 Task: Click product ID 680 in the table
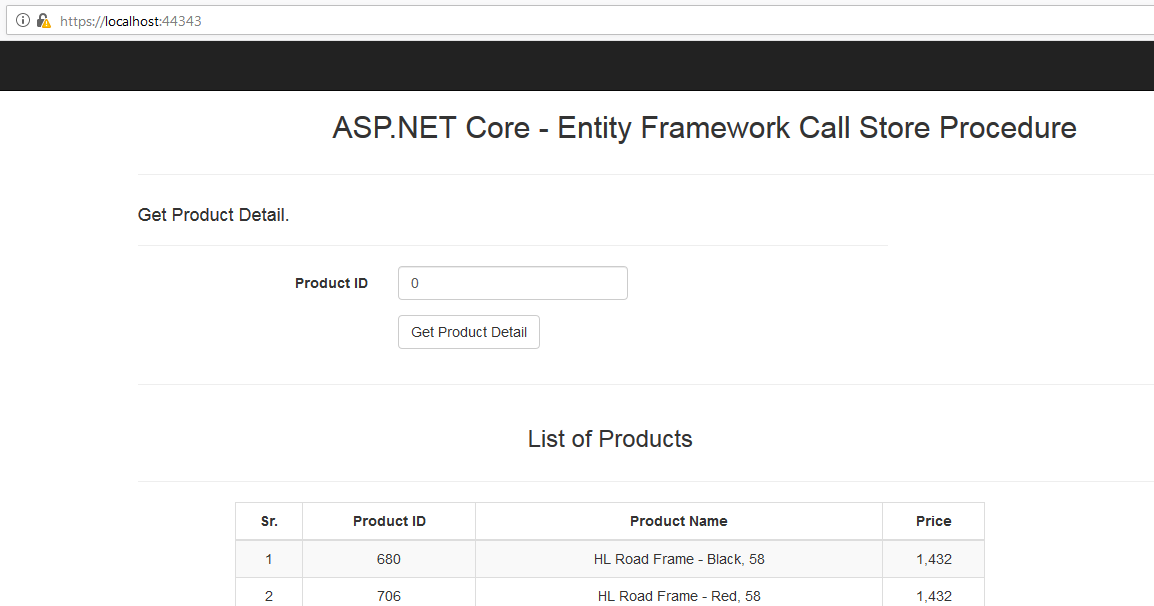pos(388,559)
